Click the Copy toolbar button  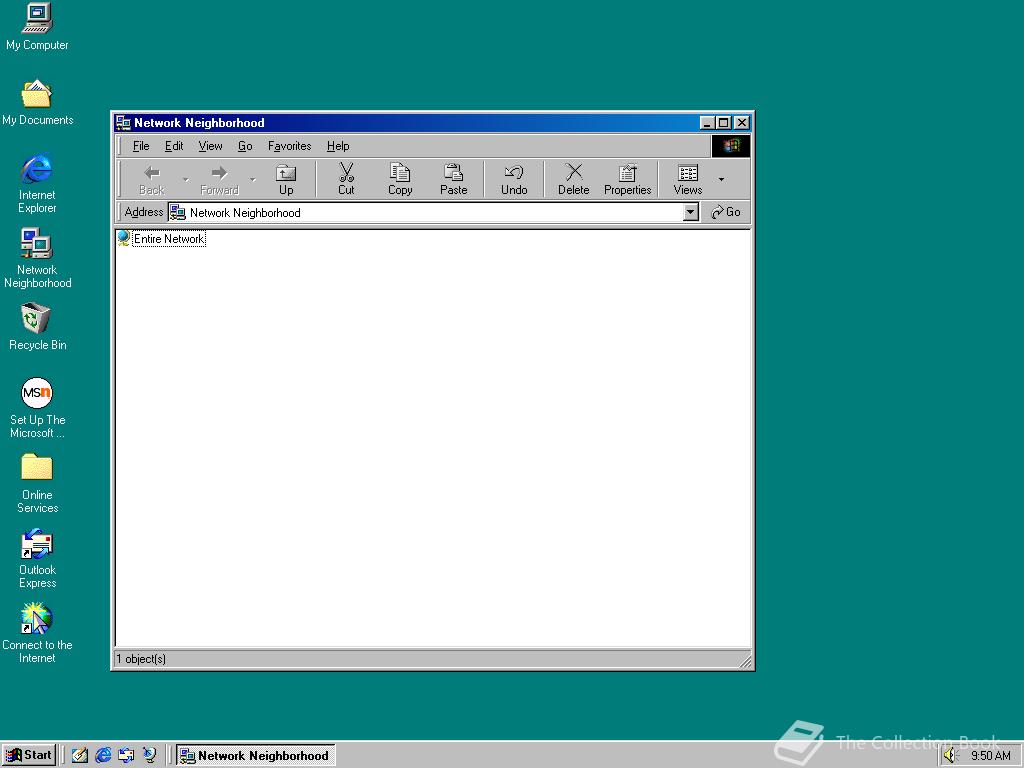[400, 180]
